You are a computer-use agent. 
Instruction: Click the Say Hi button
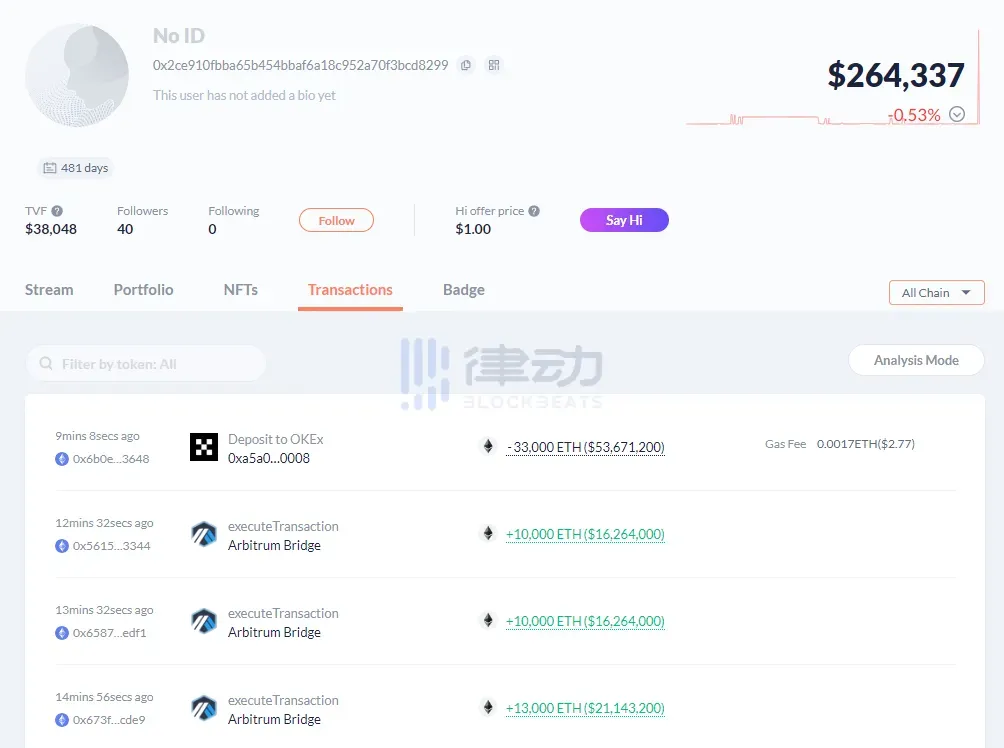point(624,220)
